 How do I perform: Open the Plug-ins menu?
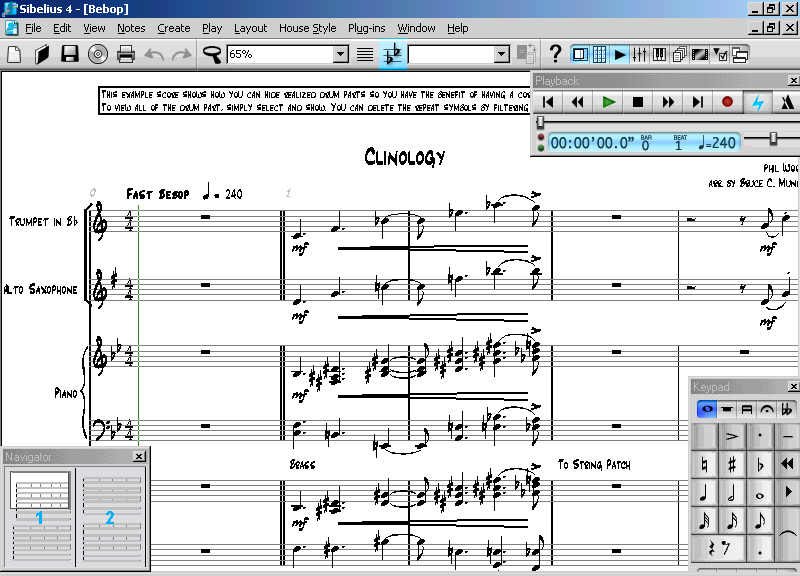(366, 28)
